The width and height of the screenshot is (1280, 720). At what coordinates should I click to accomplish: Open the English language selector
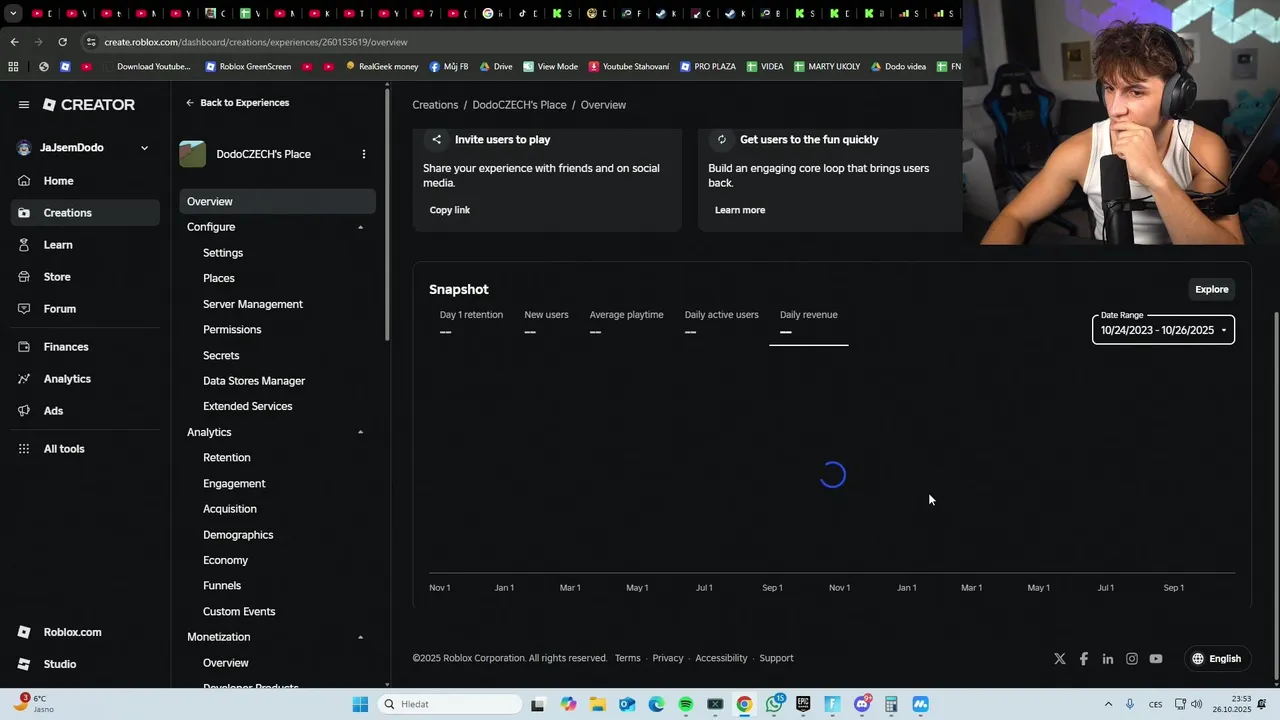pyautogui.click(x=1216, y=659)
